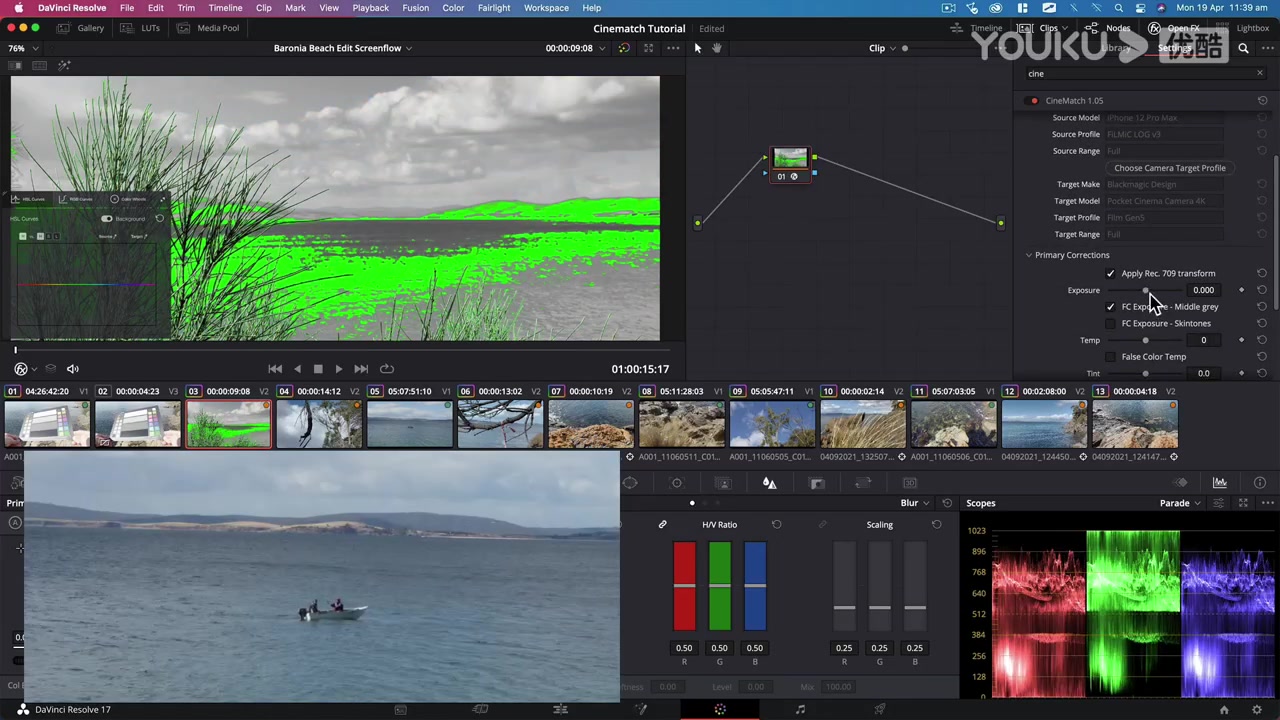Toggle the image wipe icon above viewer

tap(16, 66)
